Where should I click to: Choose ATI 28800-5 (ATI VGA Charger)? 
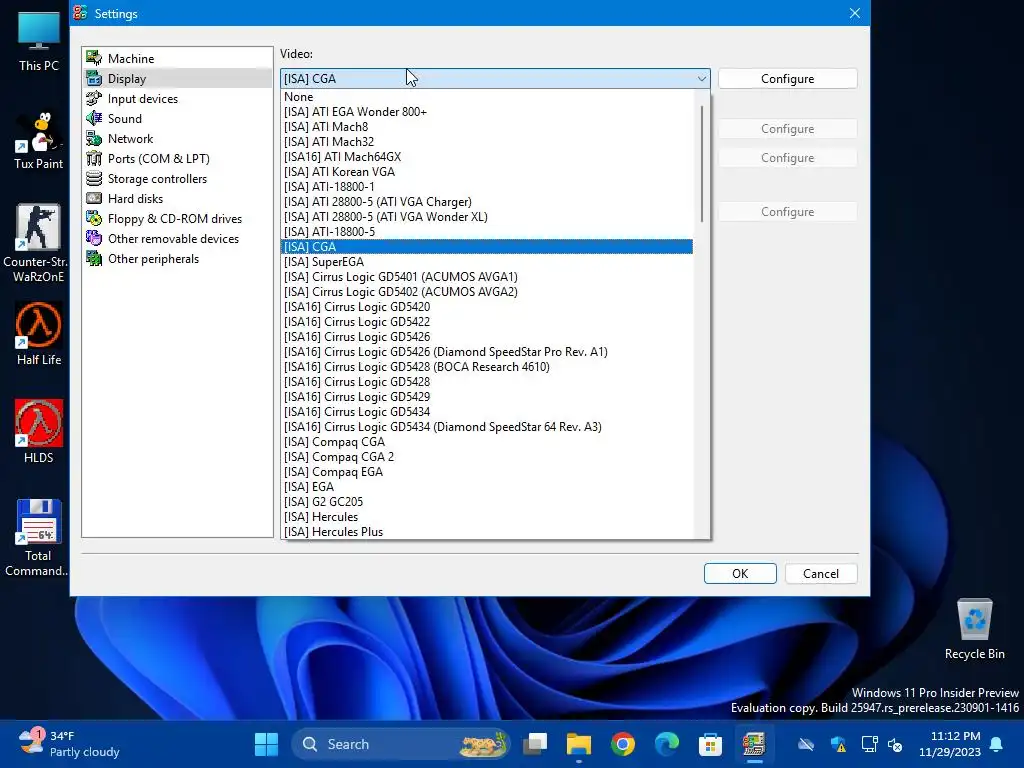[487, 202]
